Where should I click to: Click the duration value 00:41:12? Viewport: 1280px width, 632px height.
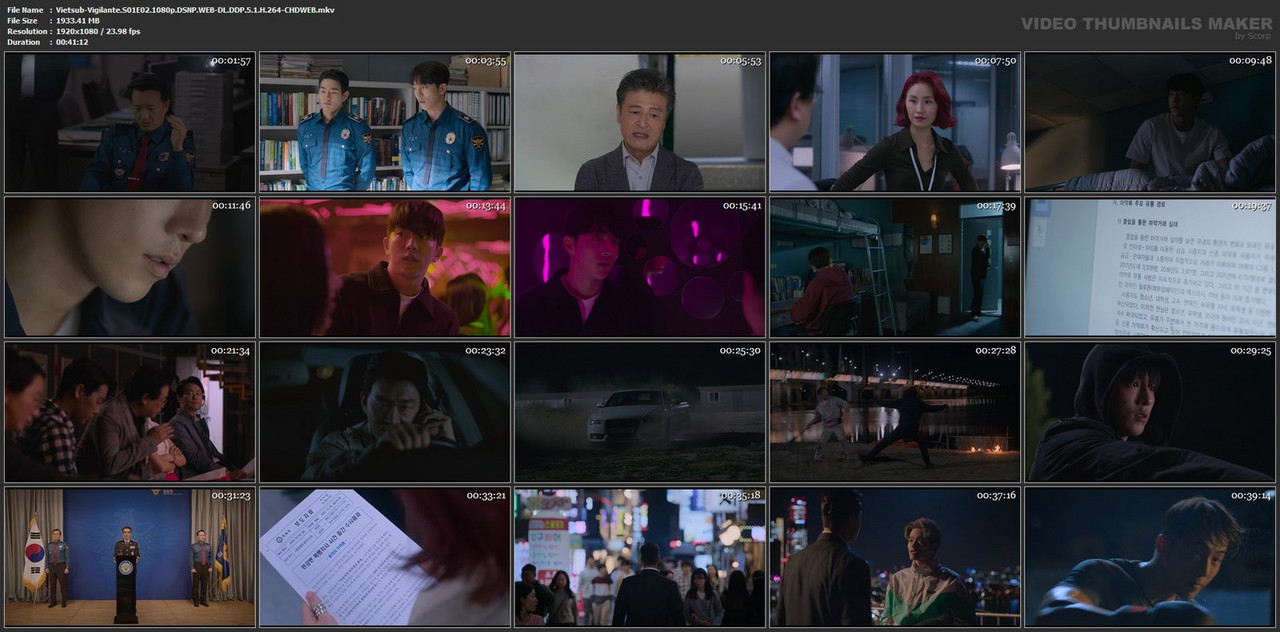72,43
